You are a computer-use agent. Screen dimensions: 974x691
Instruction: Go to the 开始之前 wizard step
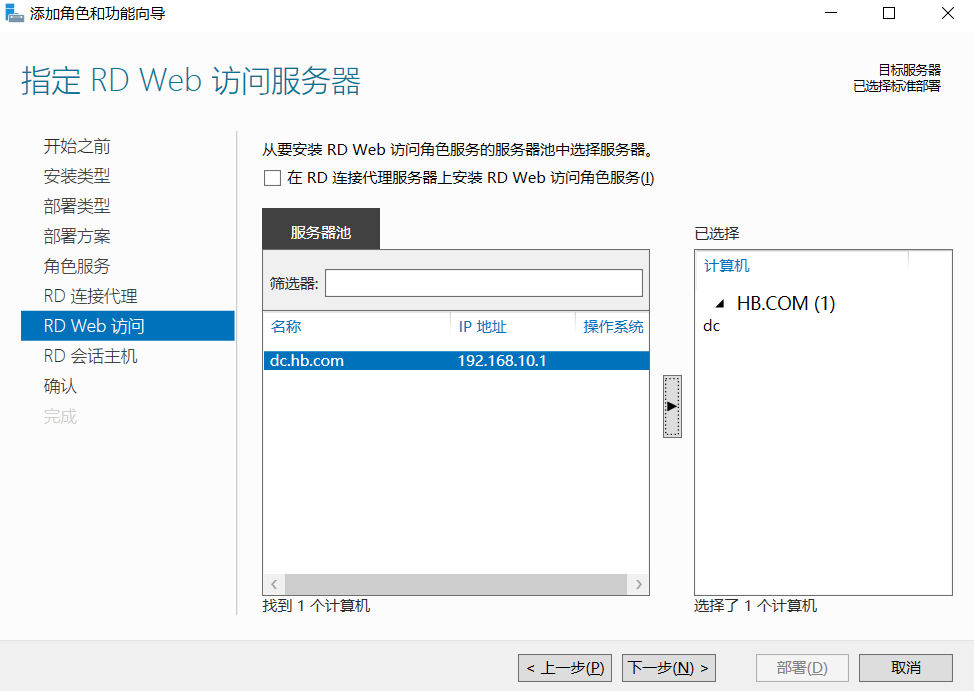click(77, 147)
